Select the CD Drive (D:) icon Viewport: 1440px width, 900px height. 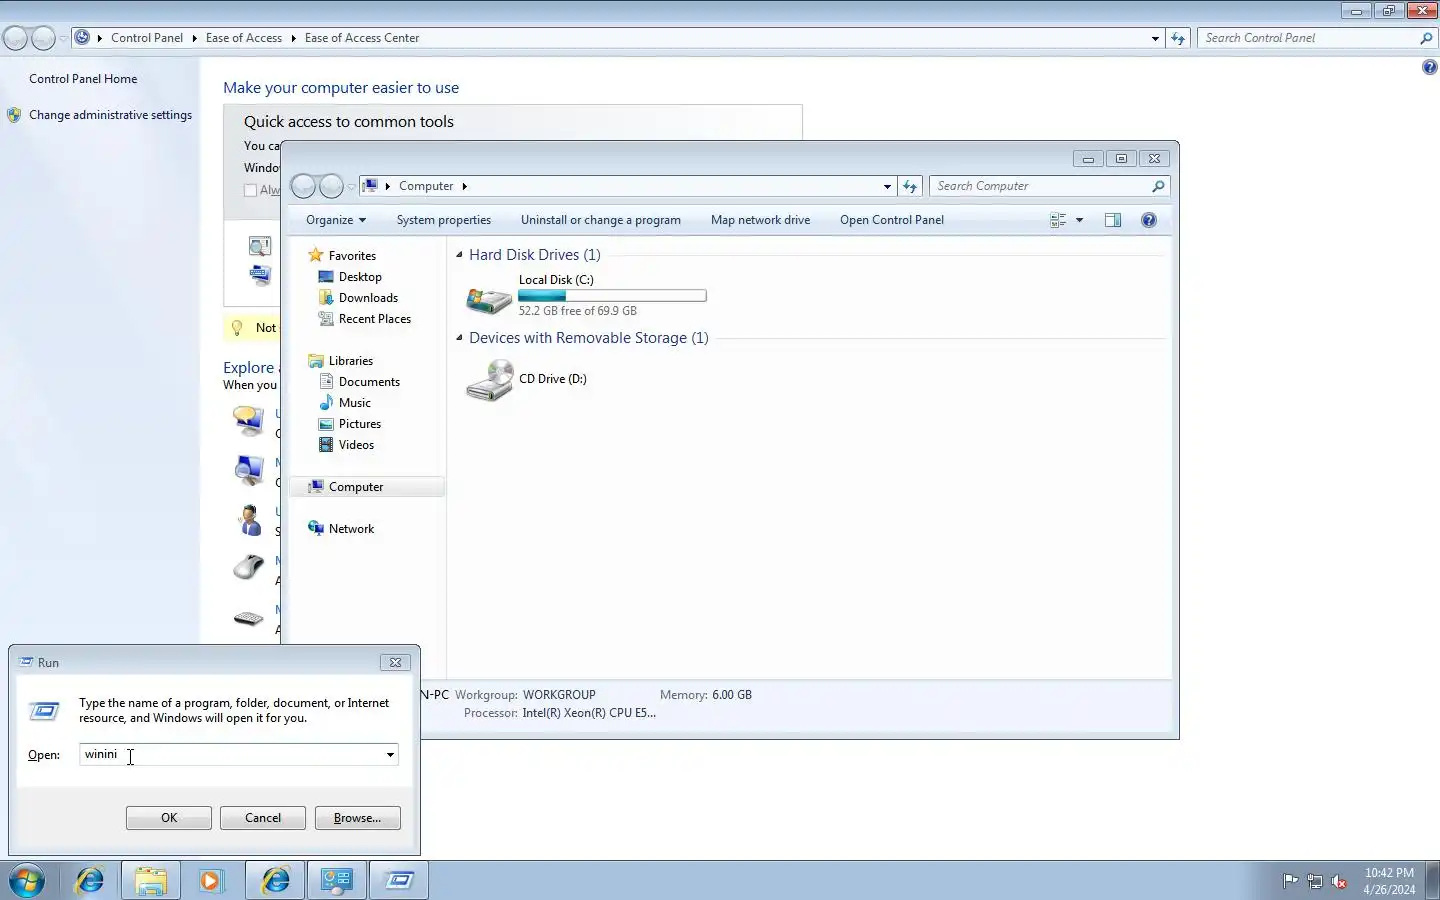click(490, 381)
